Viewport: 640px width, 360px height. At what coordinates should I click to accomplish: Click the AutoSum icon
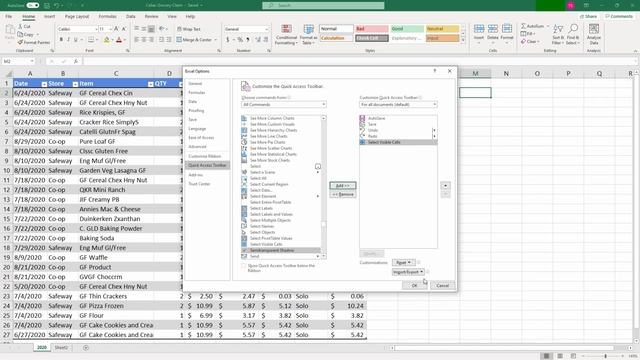[x=523, y=26]
